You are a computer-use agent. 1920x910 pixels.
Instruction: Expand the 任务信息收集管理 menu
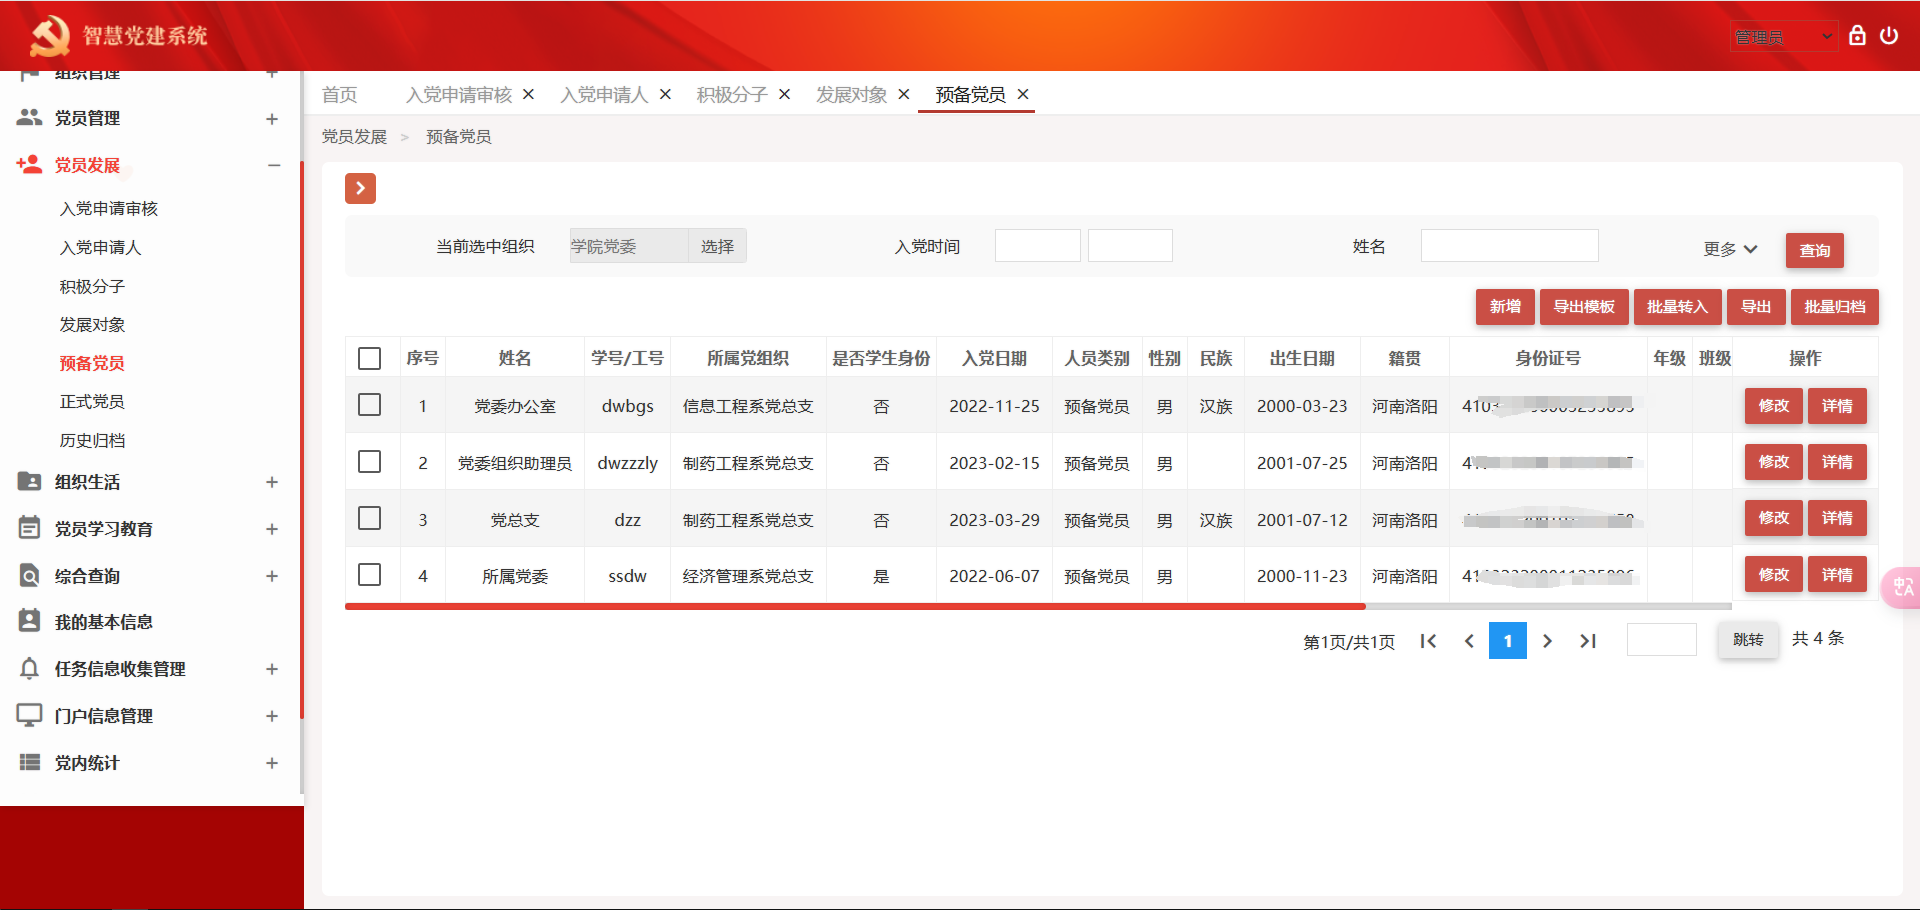272,669
